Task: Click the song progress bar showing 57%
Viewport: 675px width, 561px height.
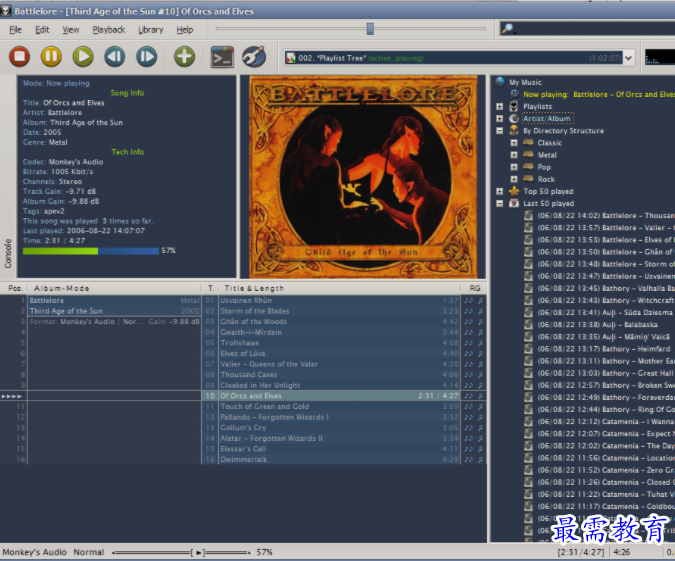Action: (91, 251)
